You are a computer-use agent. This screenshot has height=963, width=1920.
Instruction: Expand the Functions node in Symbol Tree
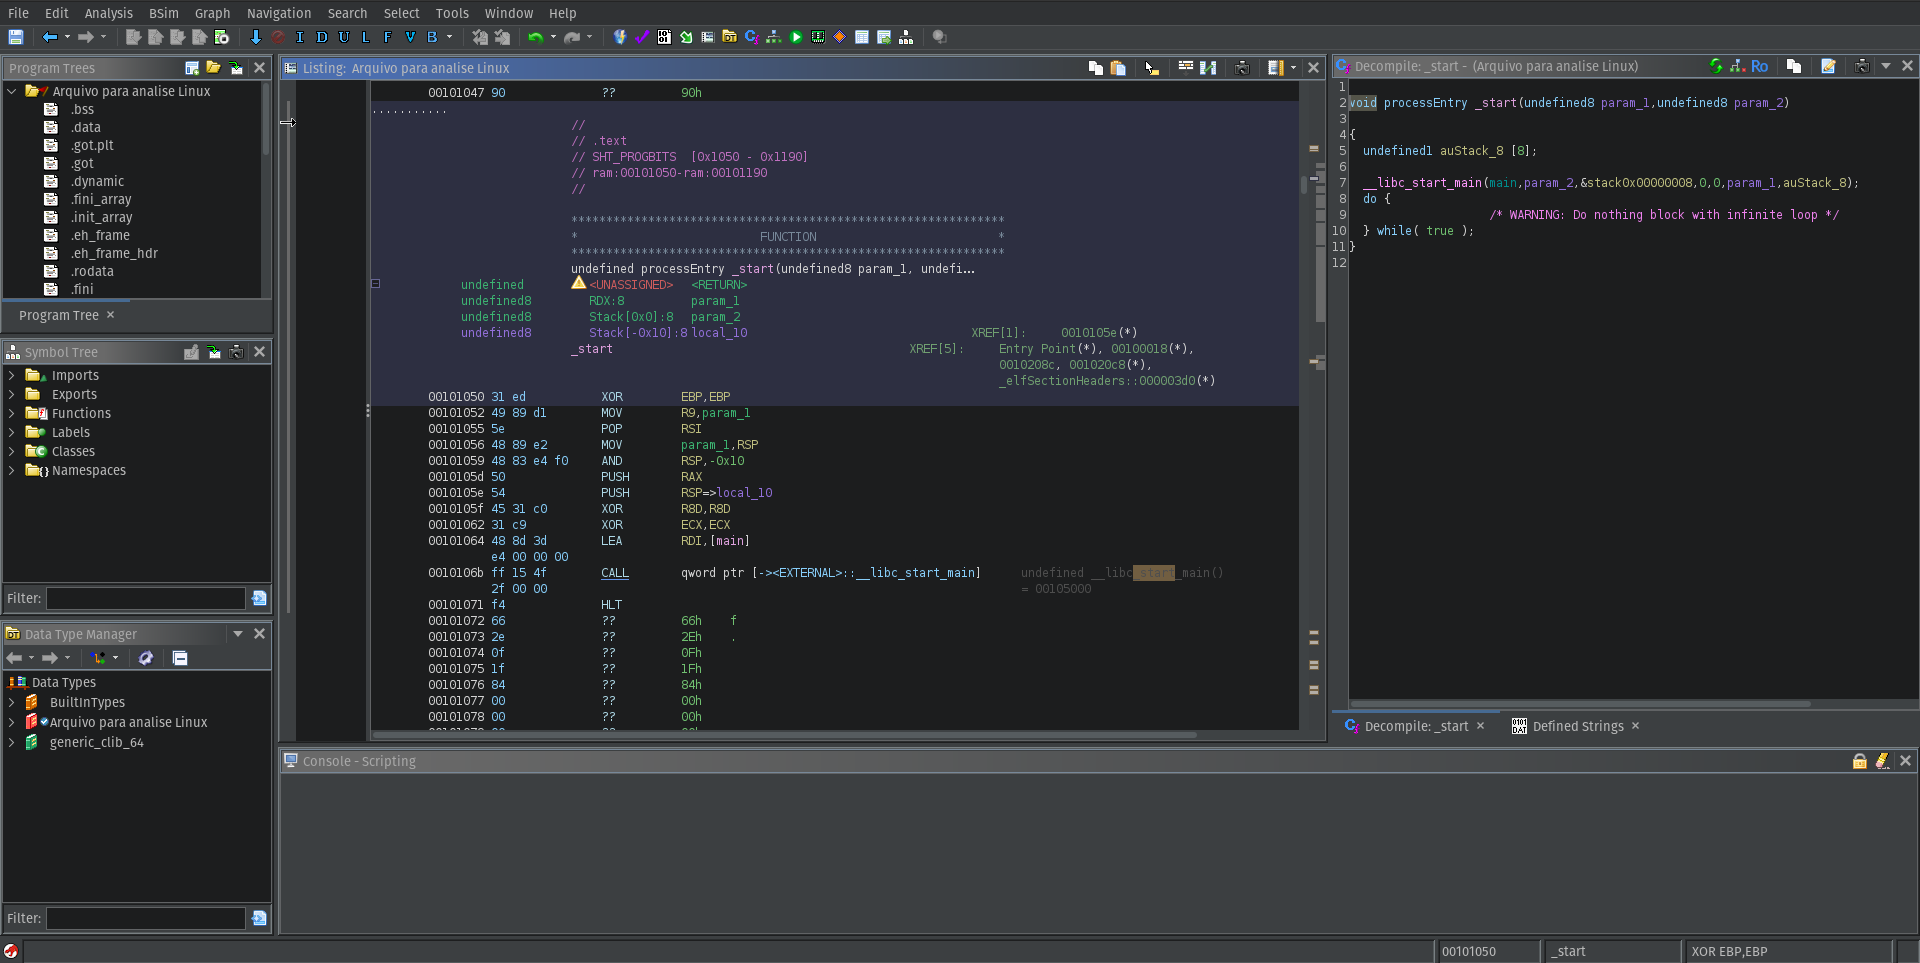pyautogui.click(x=10, y=413)
